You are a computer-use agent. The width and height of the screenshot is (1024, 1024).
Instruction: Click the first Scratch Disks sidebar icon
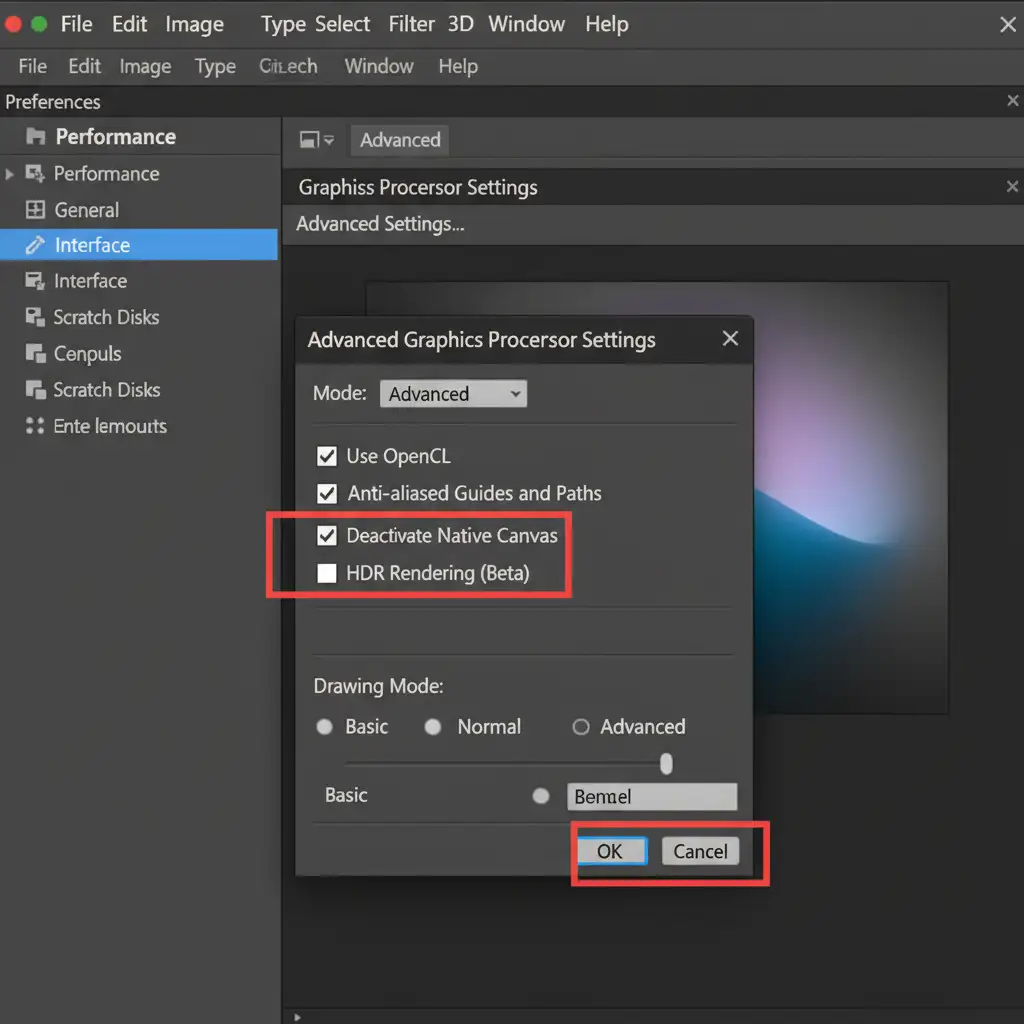[x=35, y=317]
